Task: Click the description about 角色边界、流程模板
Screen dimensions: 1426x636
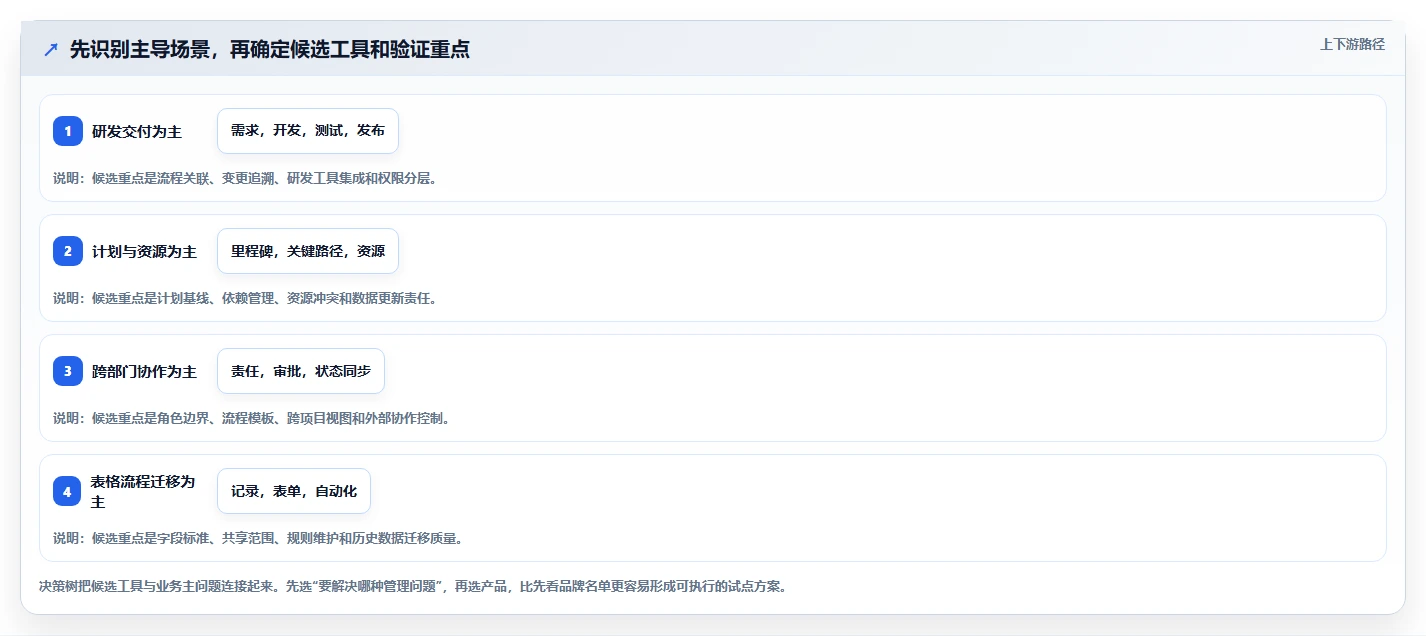Action: [x=252, y=418]
